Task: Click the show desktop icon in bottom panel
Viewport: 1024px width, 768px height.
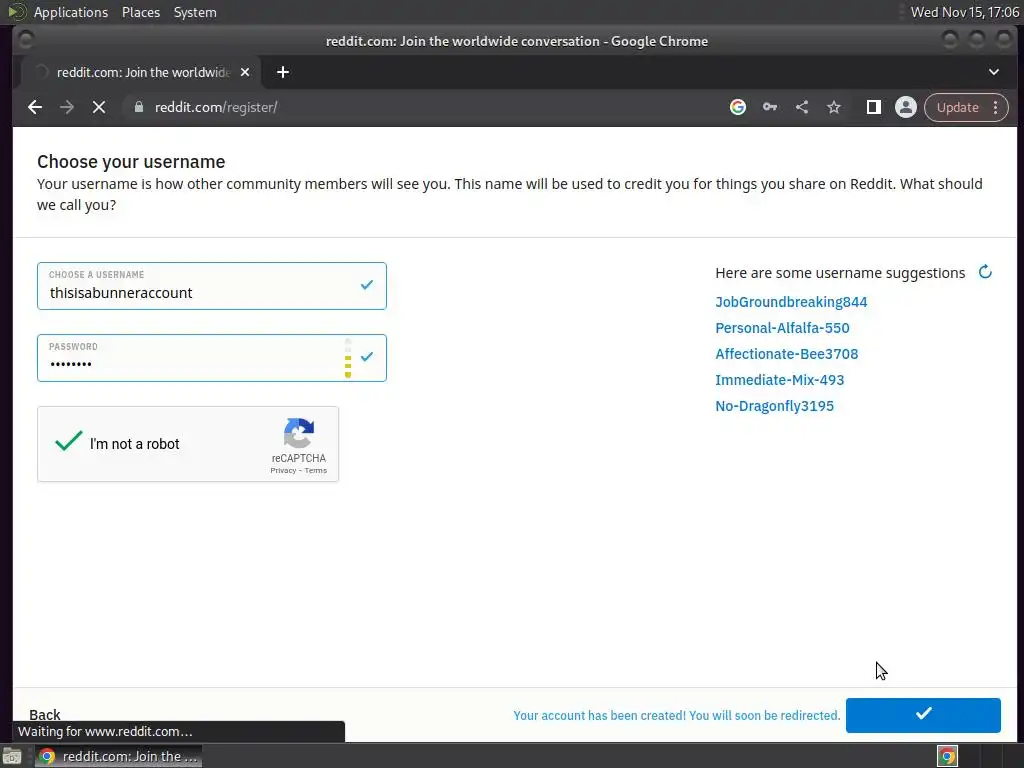Action: coord(11,756)
